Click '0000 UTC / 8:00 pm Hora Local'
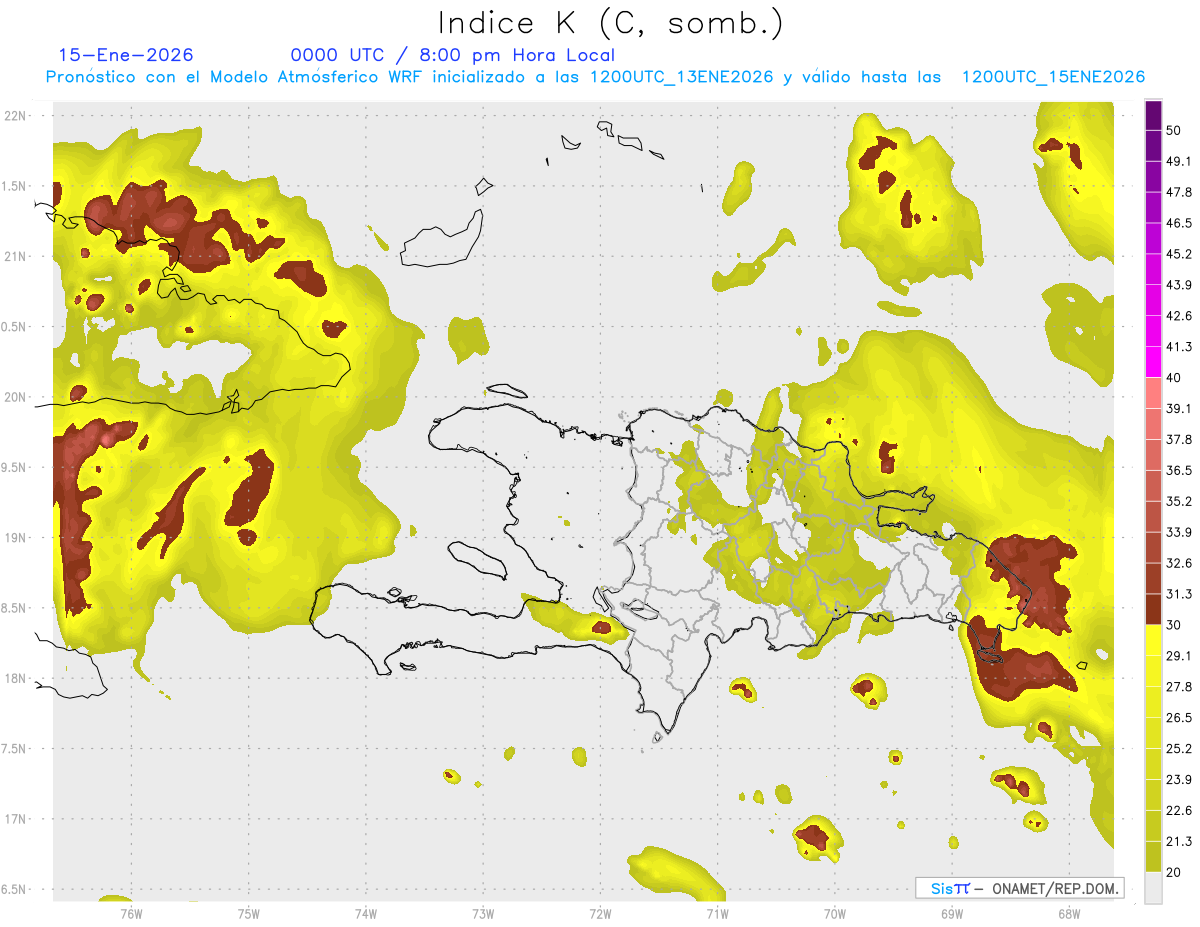The width and height of the screenshot is (1200, 927). [452, 55]
